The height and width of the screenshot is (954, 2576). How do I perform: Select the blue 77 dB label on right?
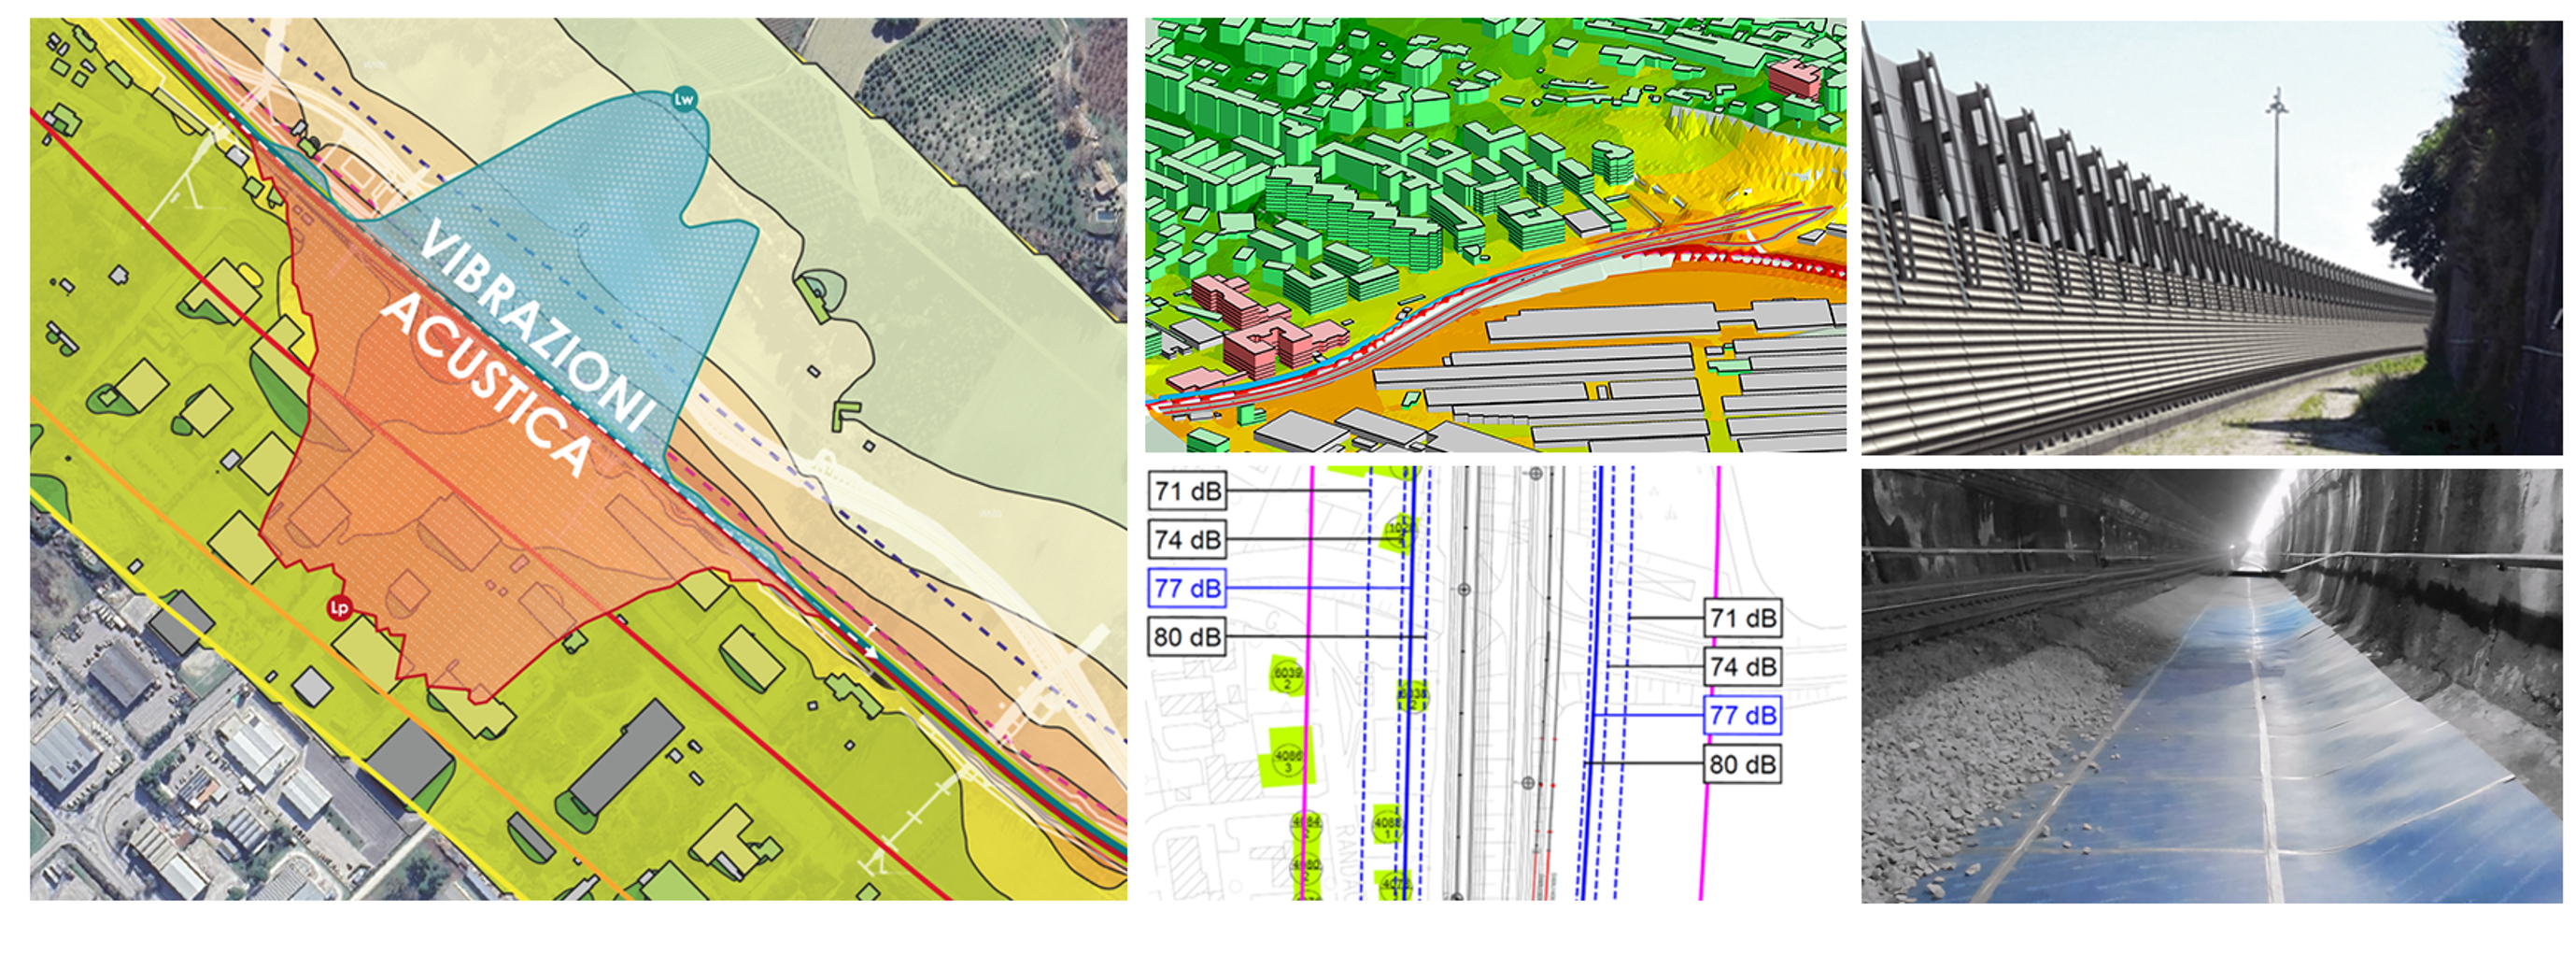point(1742,715)
